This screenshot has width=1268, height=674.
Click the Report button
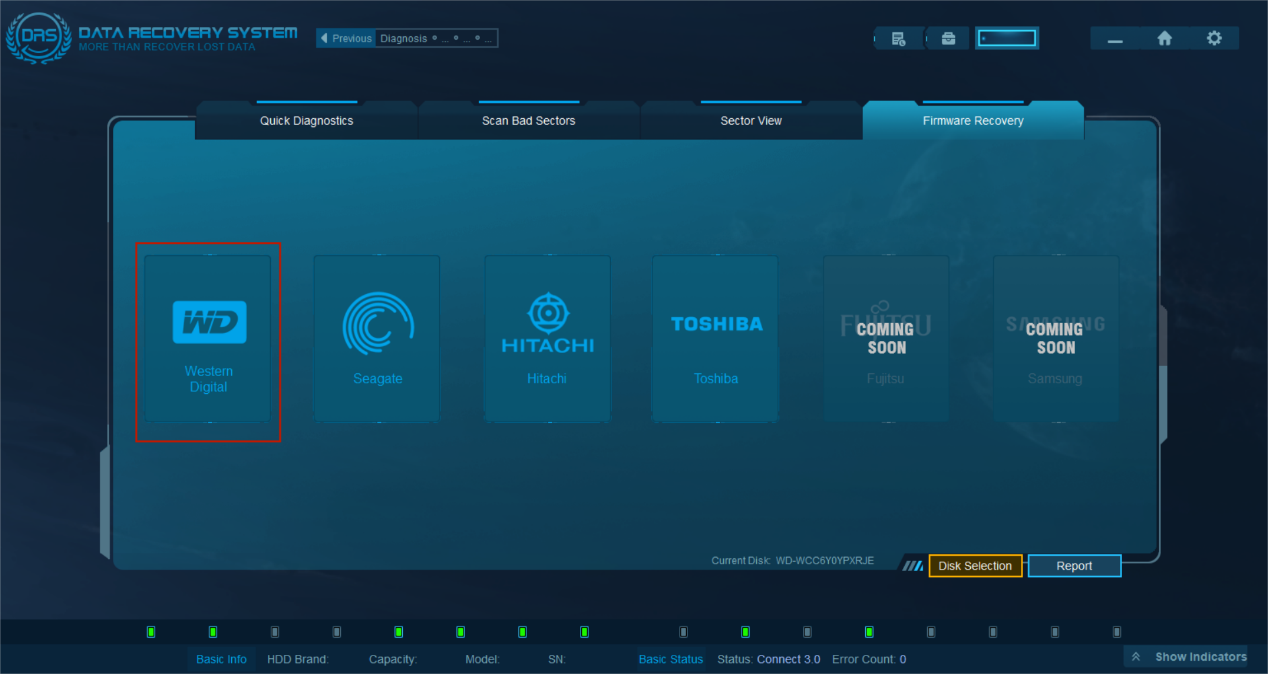coord(1075,566)
